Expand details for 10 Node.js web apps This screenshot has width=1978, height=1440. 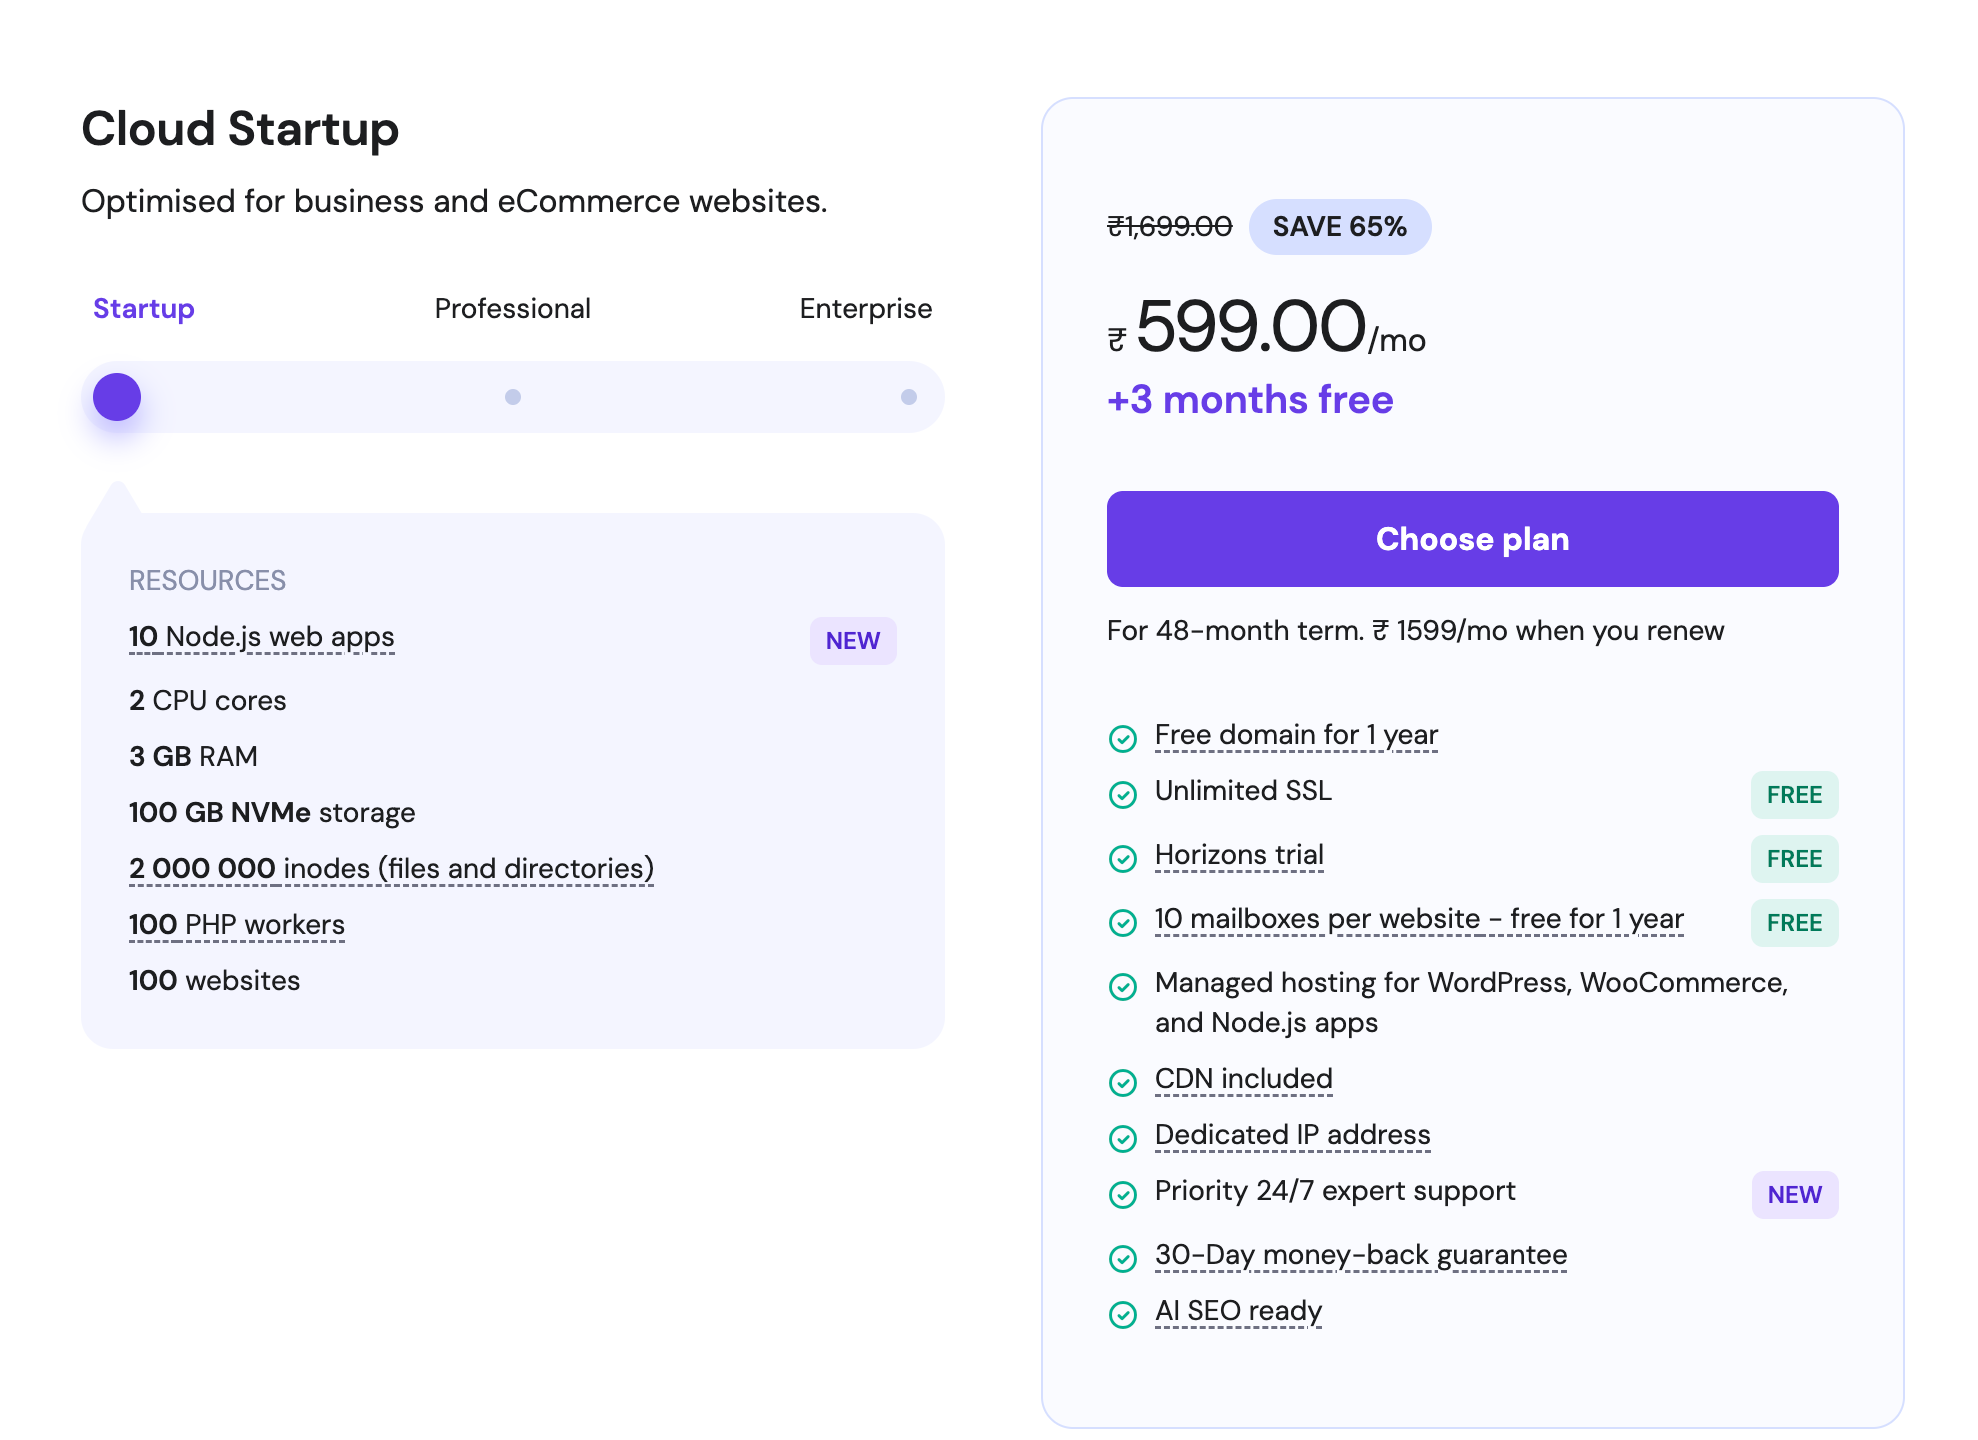point(261,637)
